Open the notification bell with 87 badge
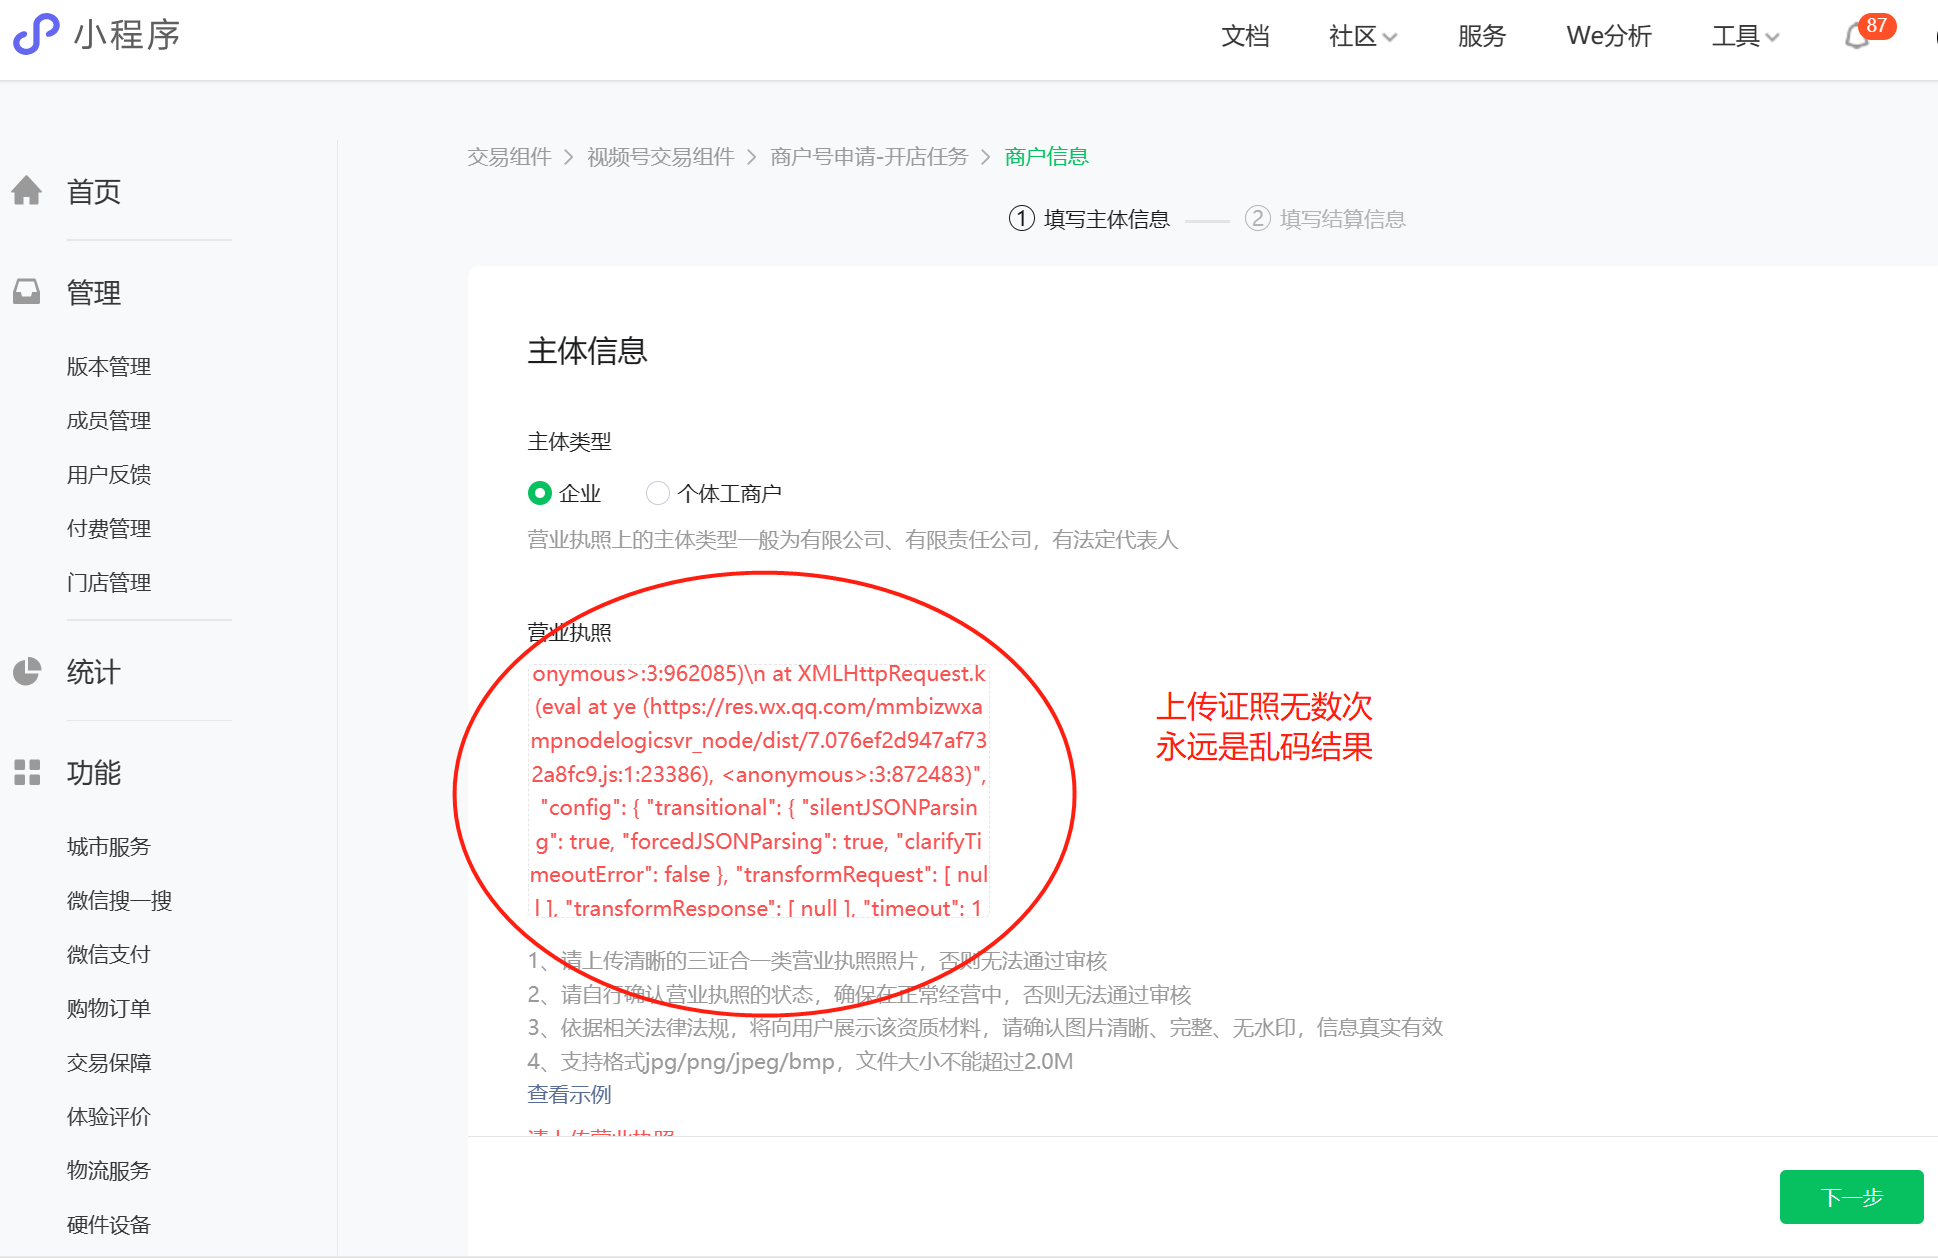 point(1857,36)
